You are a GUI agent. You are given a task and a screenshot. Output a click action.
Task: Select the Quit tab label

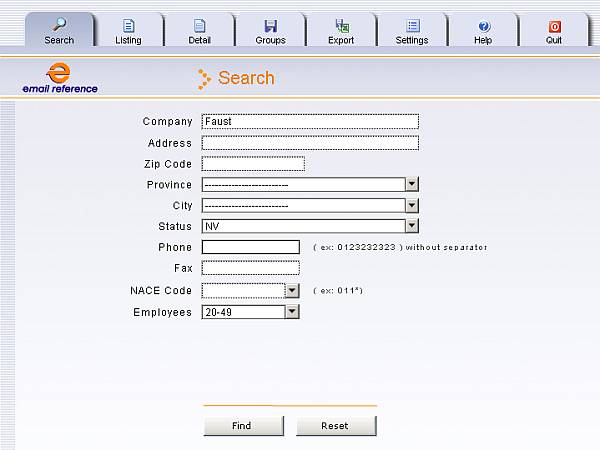click(554, 40)
